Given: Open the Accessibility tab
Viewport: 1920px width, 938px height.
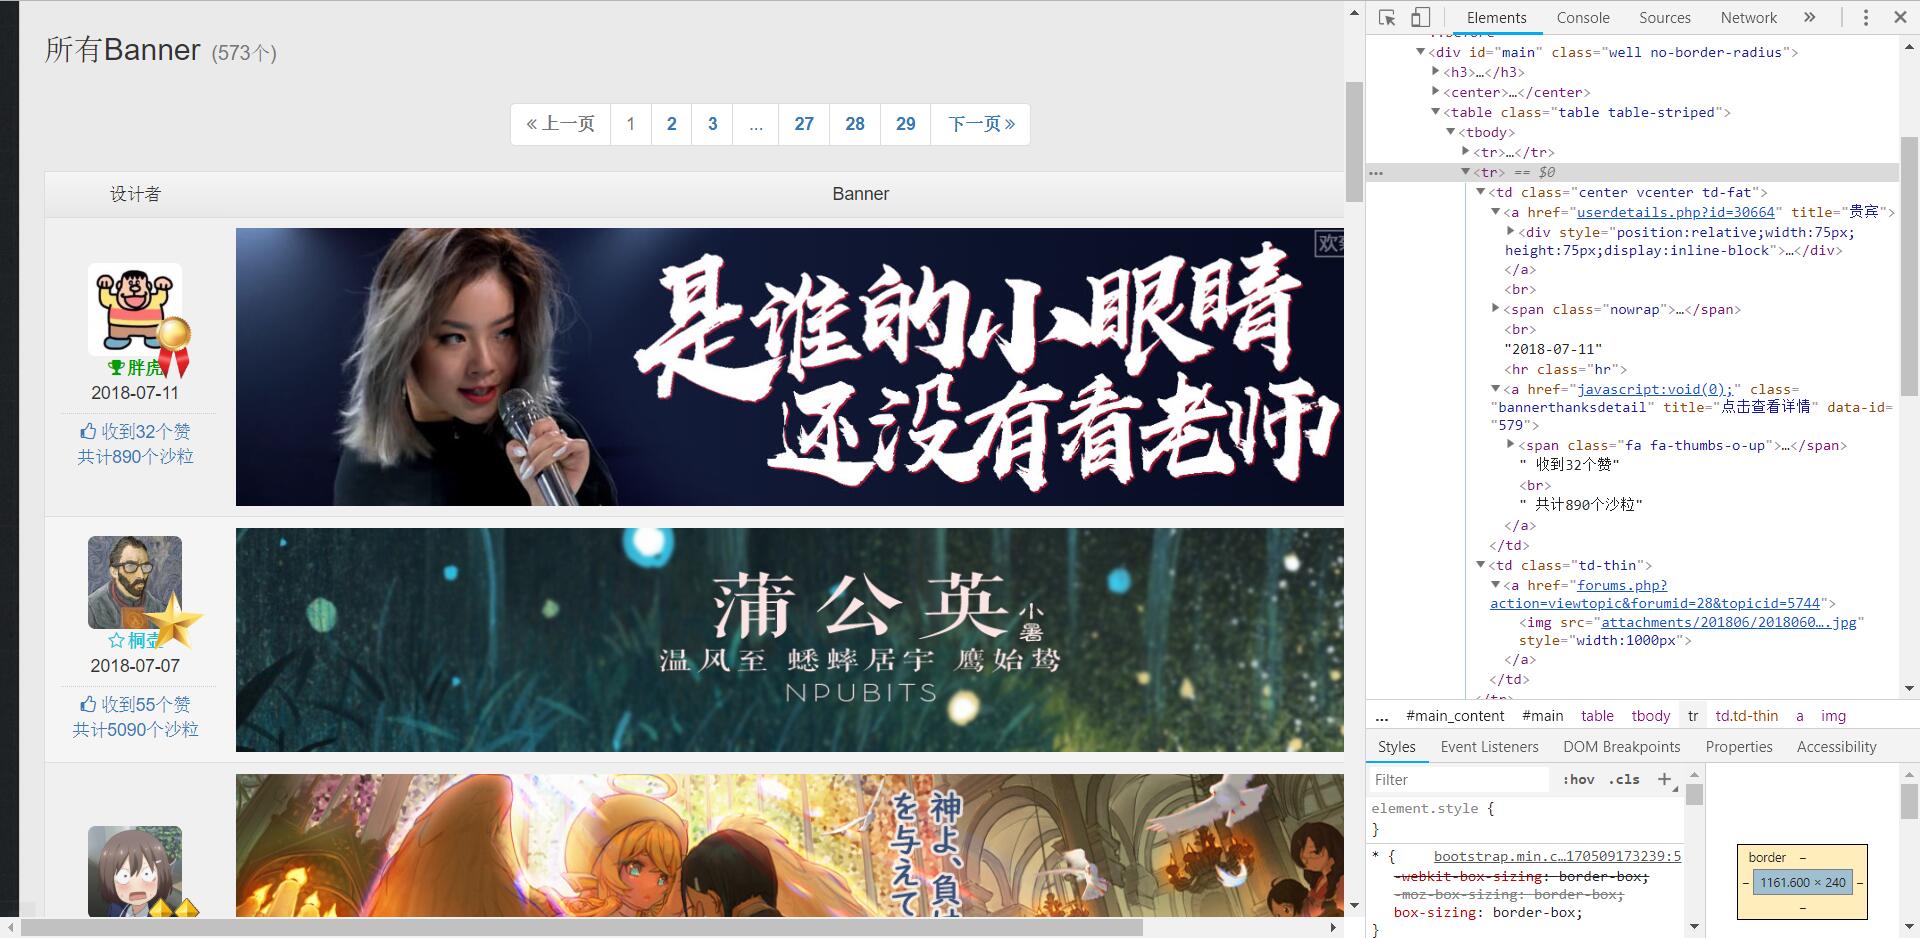Looking at the screenshot, I should (x=1836, y=747).
